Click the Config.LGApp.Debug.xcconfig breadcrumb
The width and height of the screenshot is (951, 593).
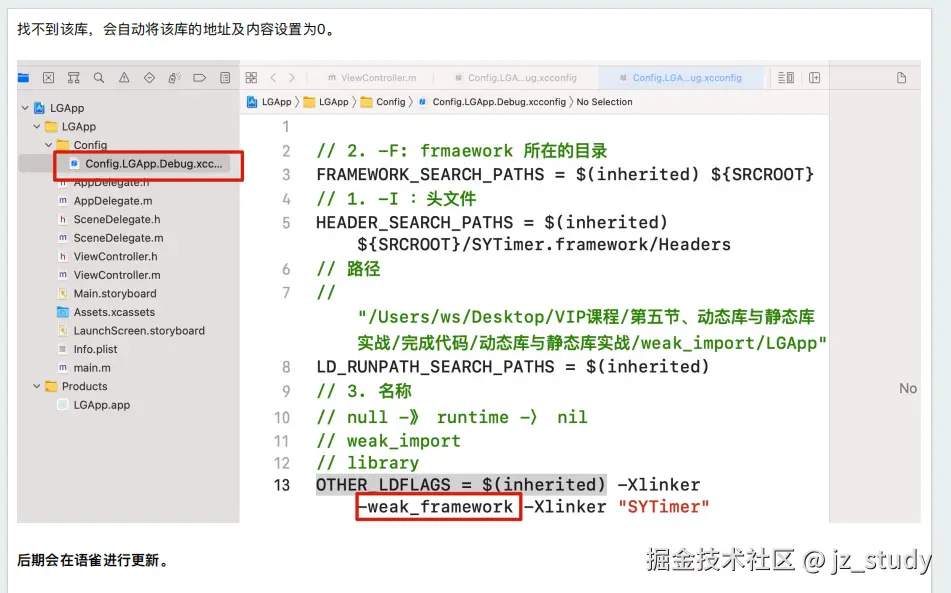492,102
